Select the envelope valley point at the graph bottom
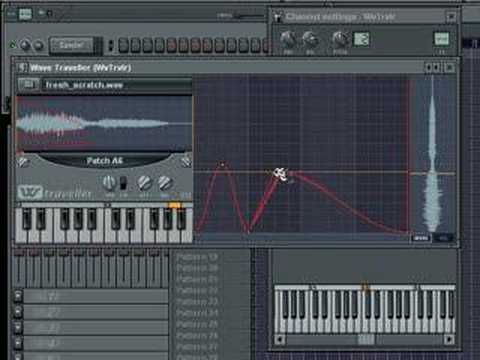480x360 pixels. [248, 231]
